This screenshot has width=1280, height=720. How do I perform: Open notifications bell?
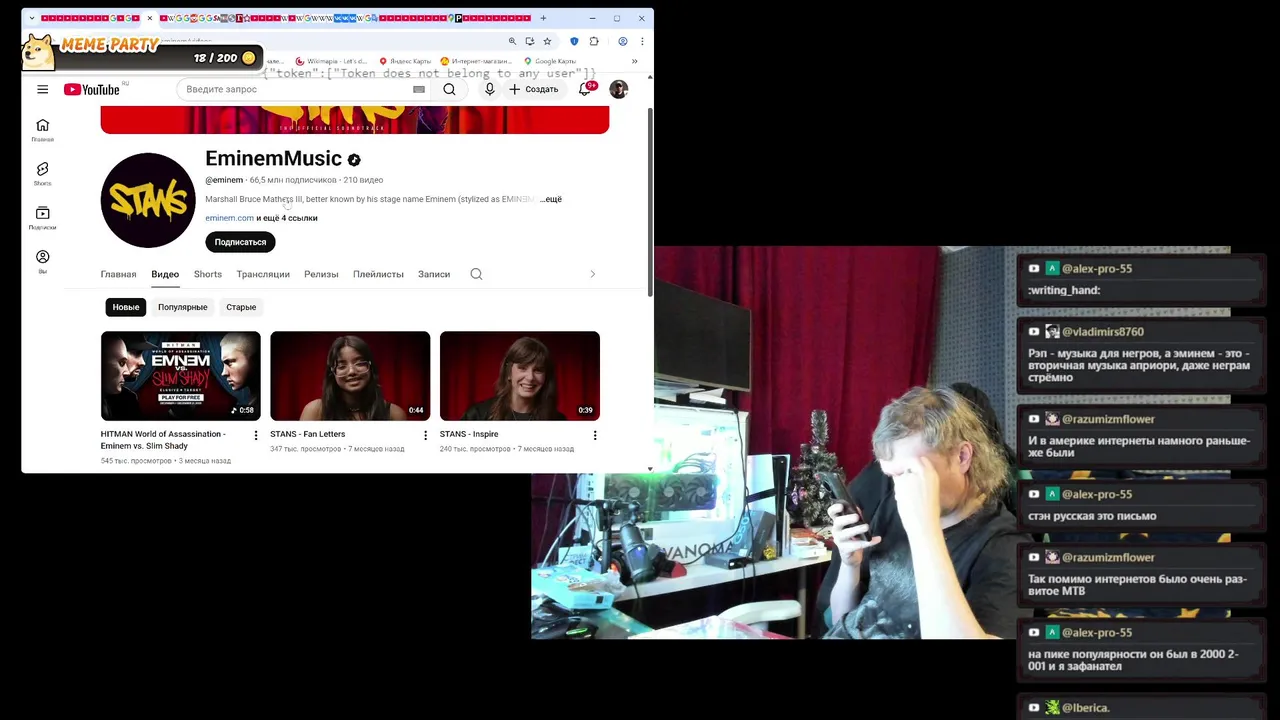(585, 89)
